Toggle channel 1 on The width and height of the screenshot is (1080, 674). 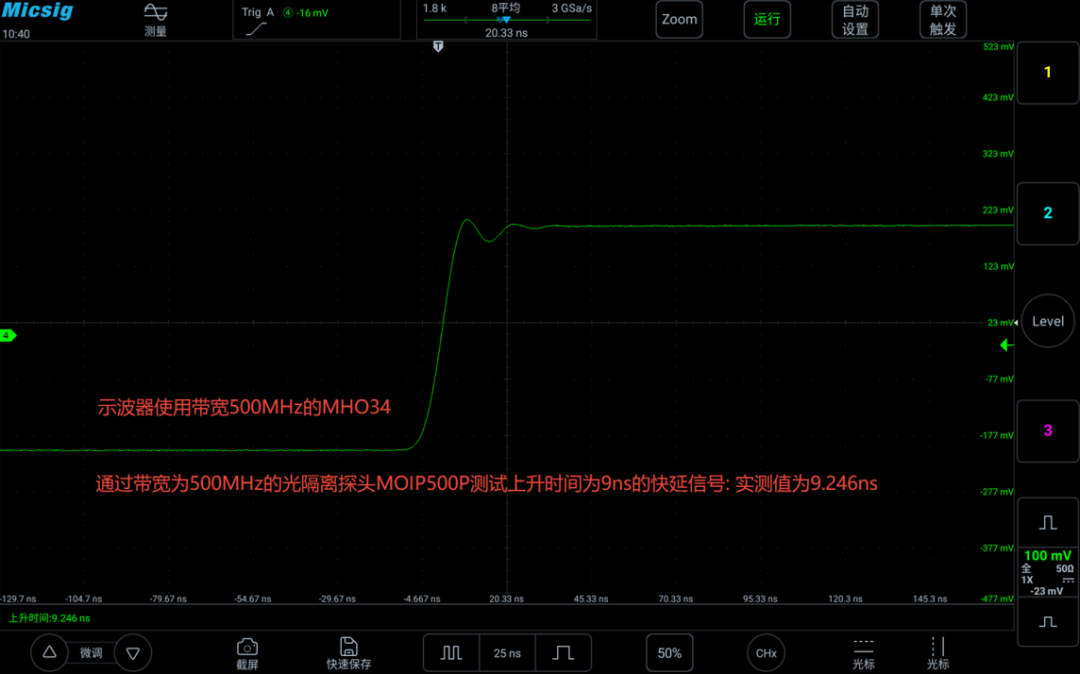tap(1048, 72)
